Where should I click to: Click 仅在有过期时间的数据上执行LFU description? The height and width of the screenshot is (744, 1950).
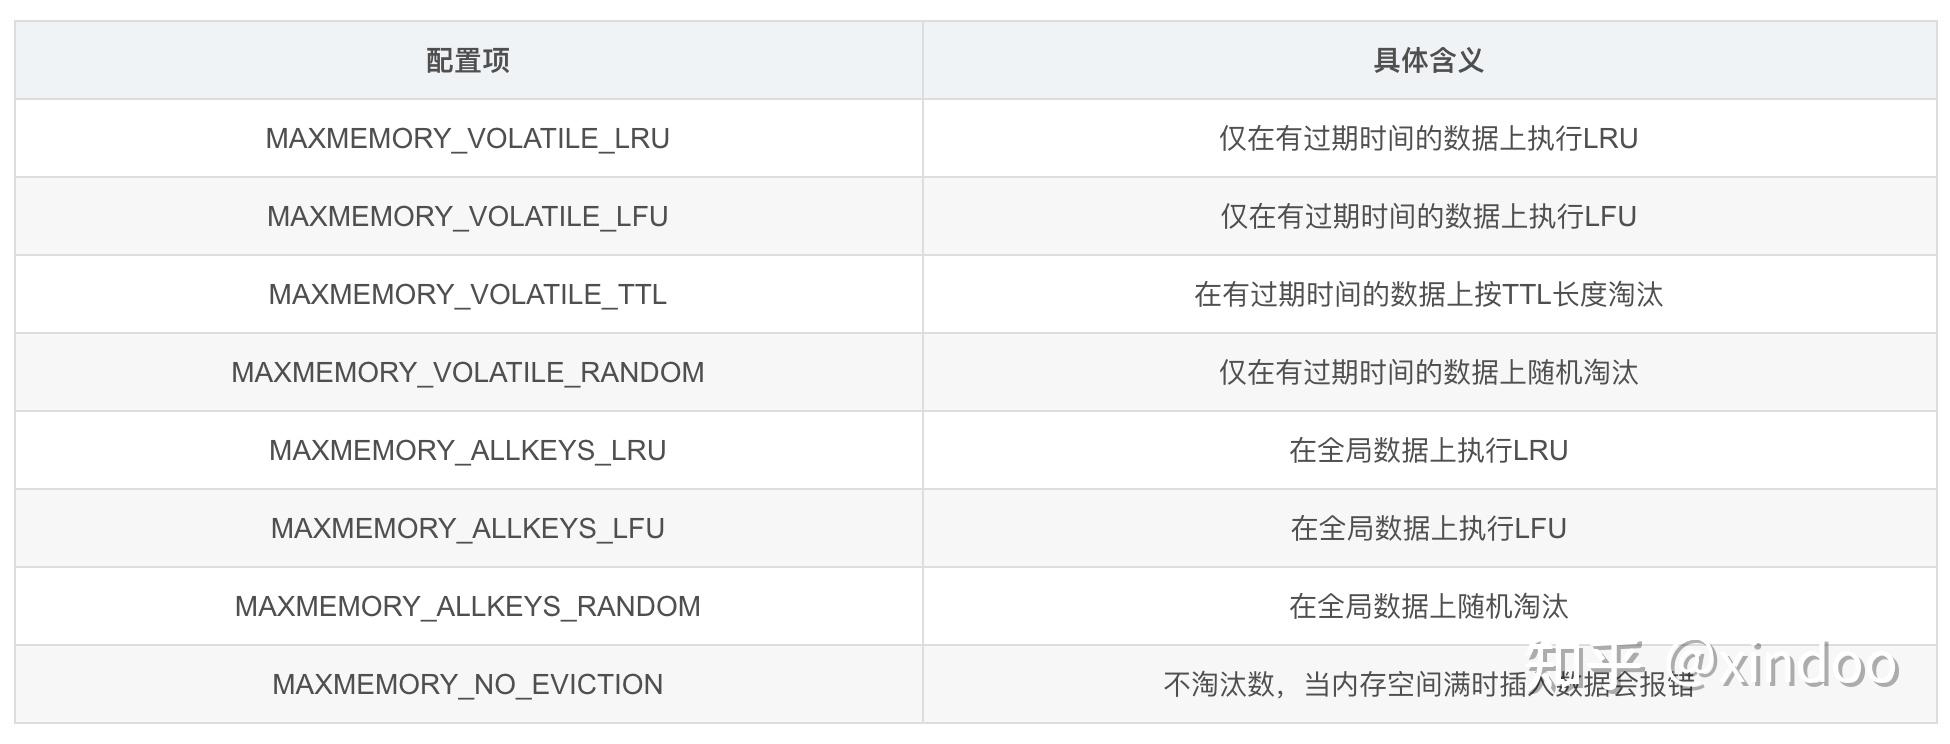pyautogui.click(x=1428, y=216)
